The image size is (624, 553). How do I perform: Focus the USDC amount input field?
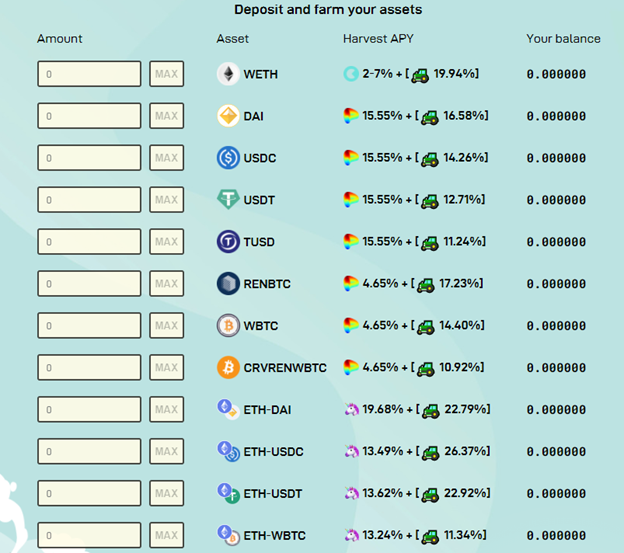(x=89, y=158)
